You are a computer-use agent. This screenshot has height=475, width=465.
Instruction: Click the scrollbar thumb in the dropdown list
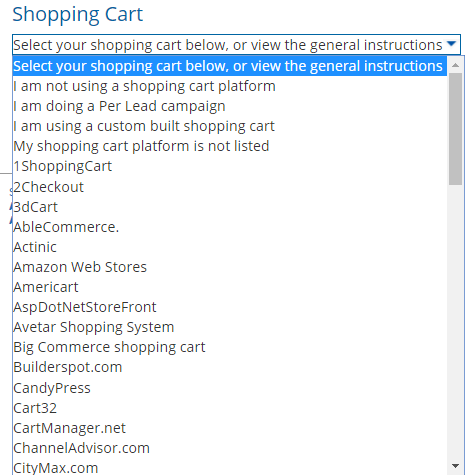(455, 128)
